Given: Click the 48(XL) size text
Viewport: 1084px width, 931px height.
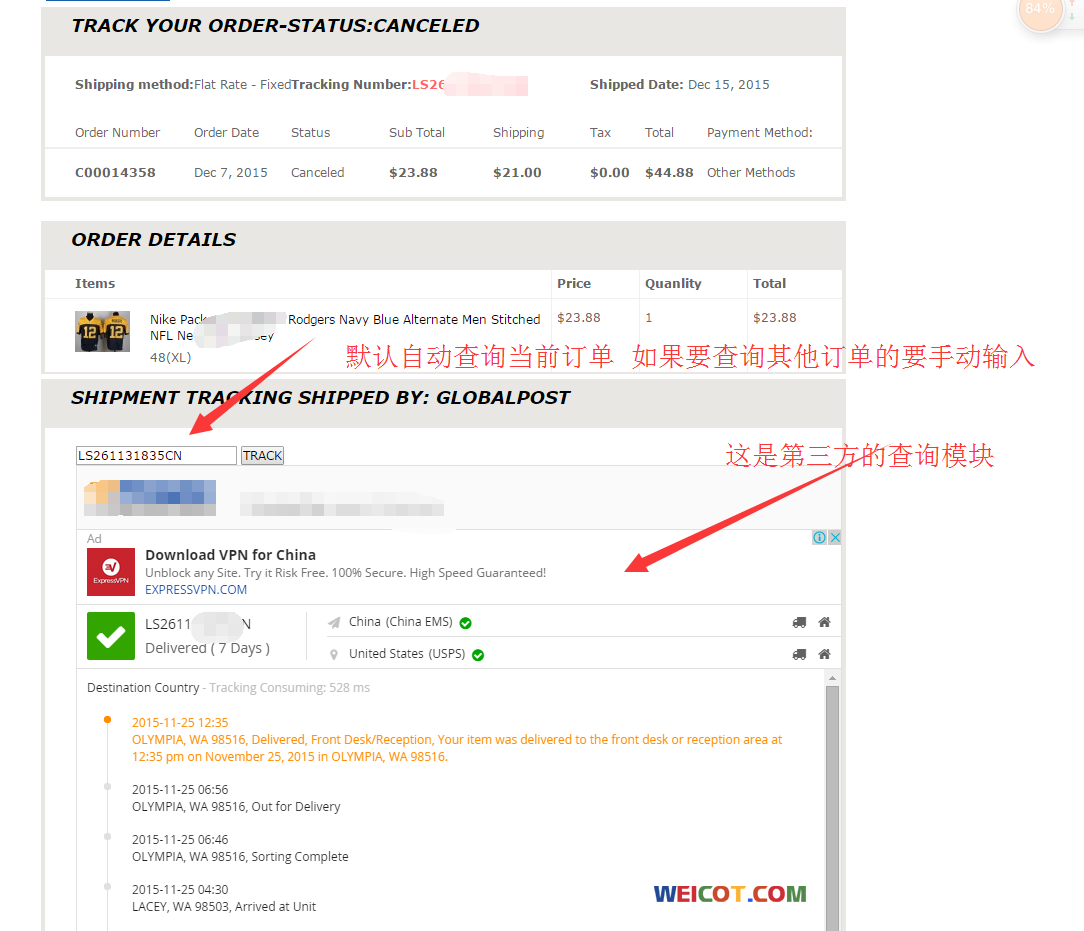Looking at the screenshot, I should point(170,357).
